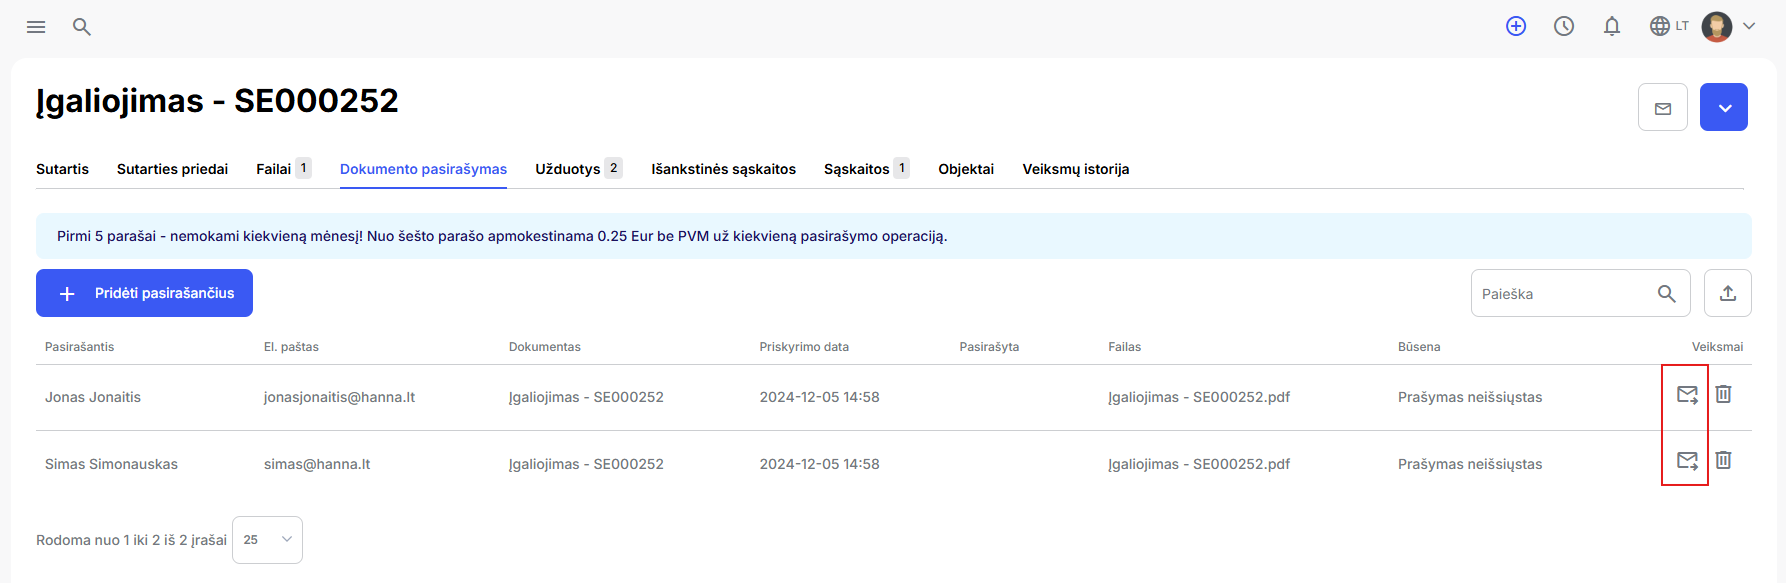Open the Veiksmų istorija tab

pyautogui.click(x=1075, y=169)
